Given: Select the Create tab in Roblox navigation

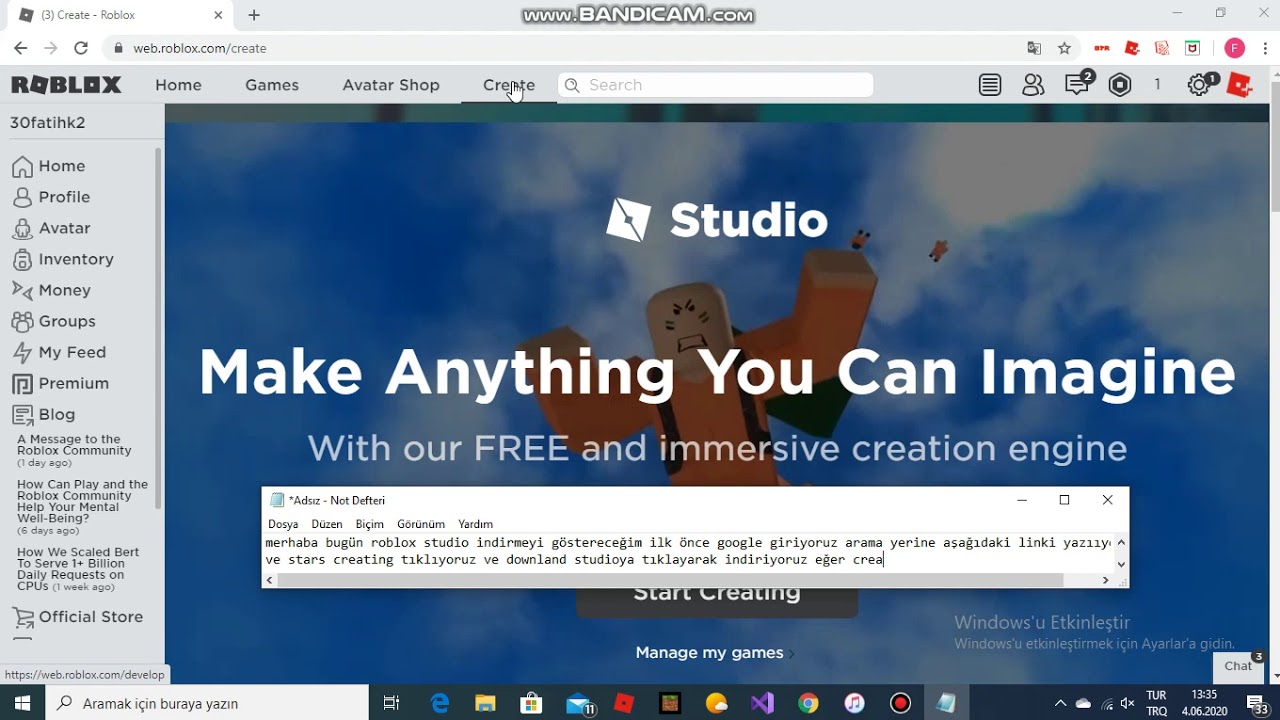Looking at the screenshot, I should [x=509, y=85].
